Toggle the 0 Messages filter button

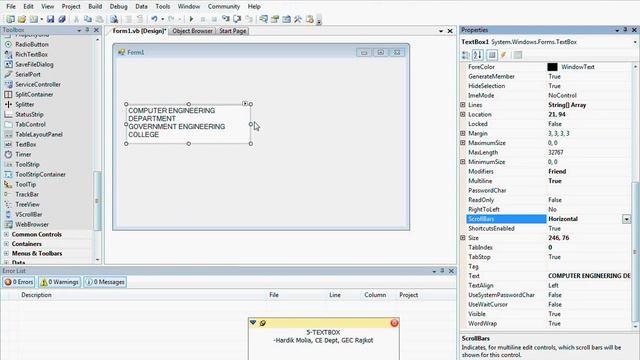(105, 282)
